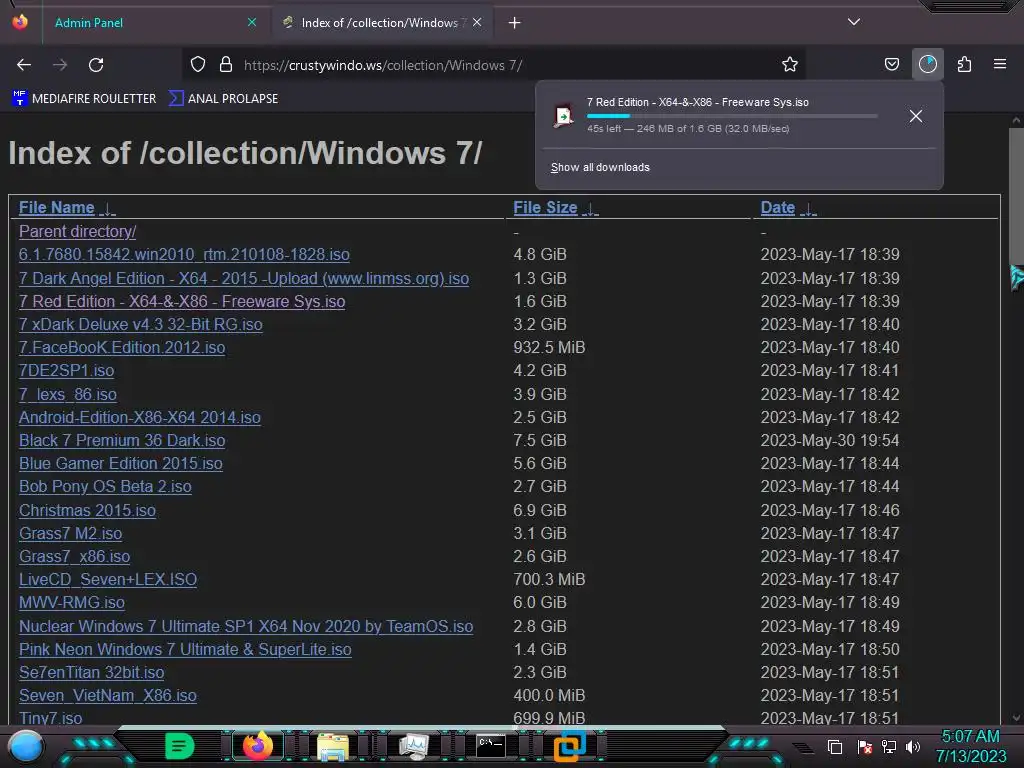Download Blue Gamer Edition 2015.iso

click(x=121, y=463)
